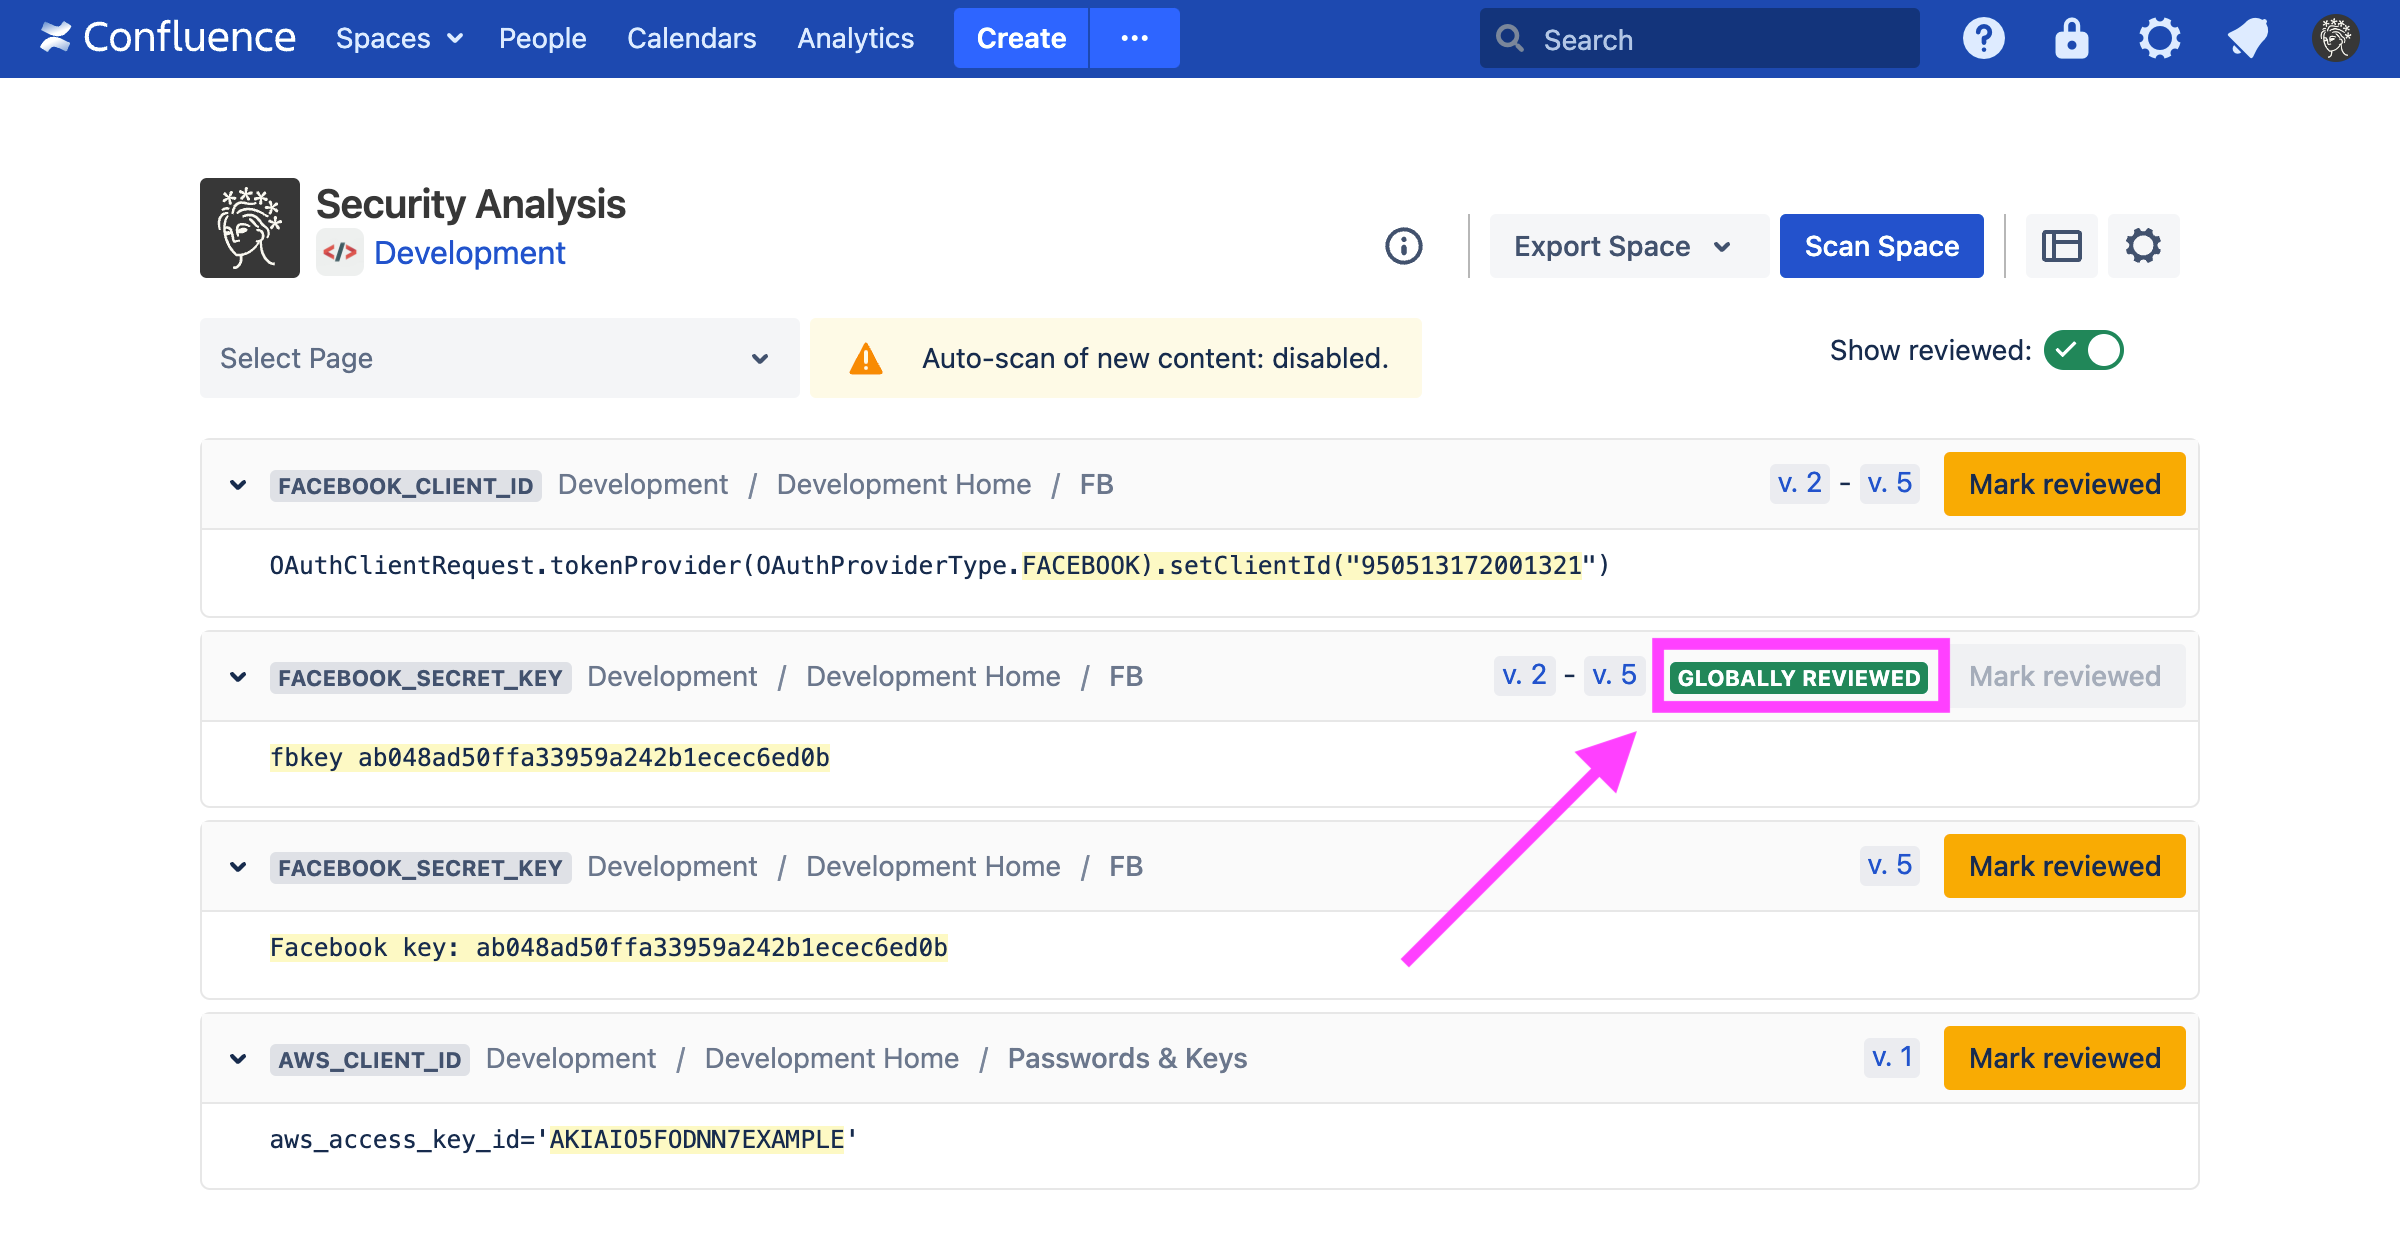Open the notifications feedback icon
Screen dimensions: 2400x1233
(x=2247, y=39)
